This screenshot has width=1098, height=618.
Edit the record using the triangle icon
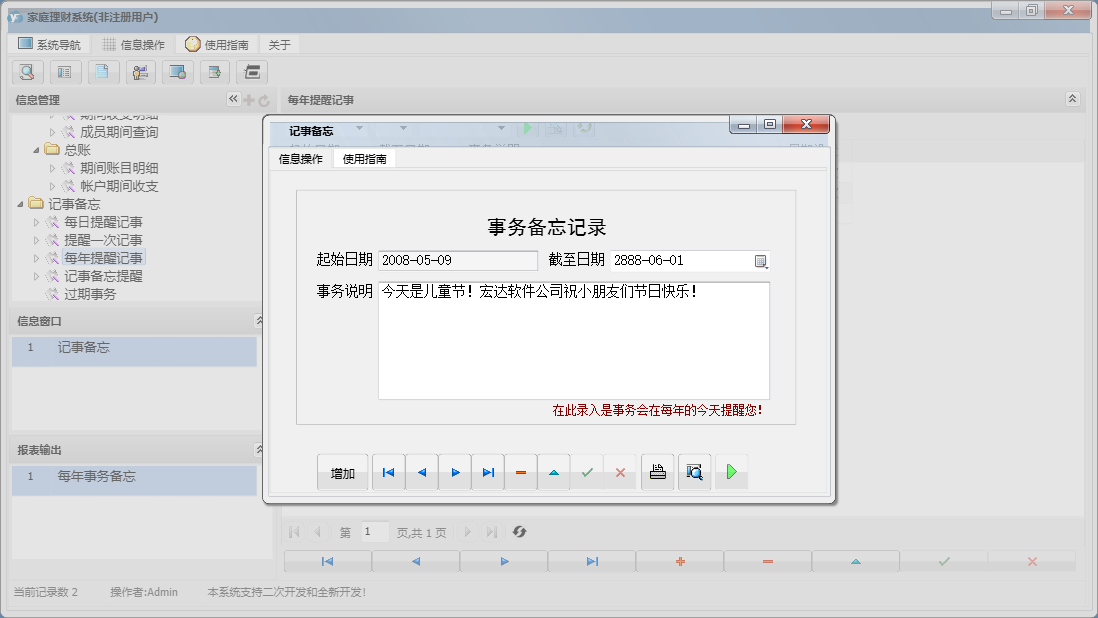[x=554, y=471]
